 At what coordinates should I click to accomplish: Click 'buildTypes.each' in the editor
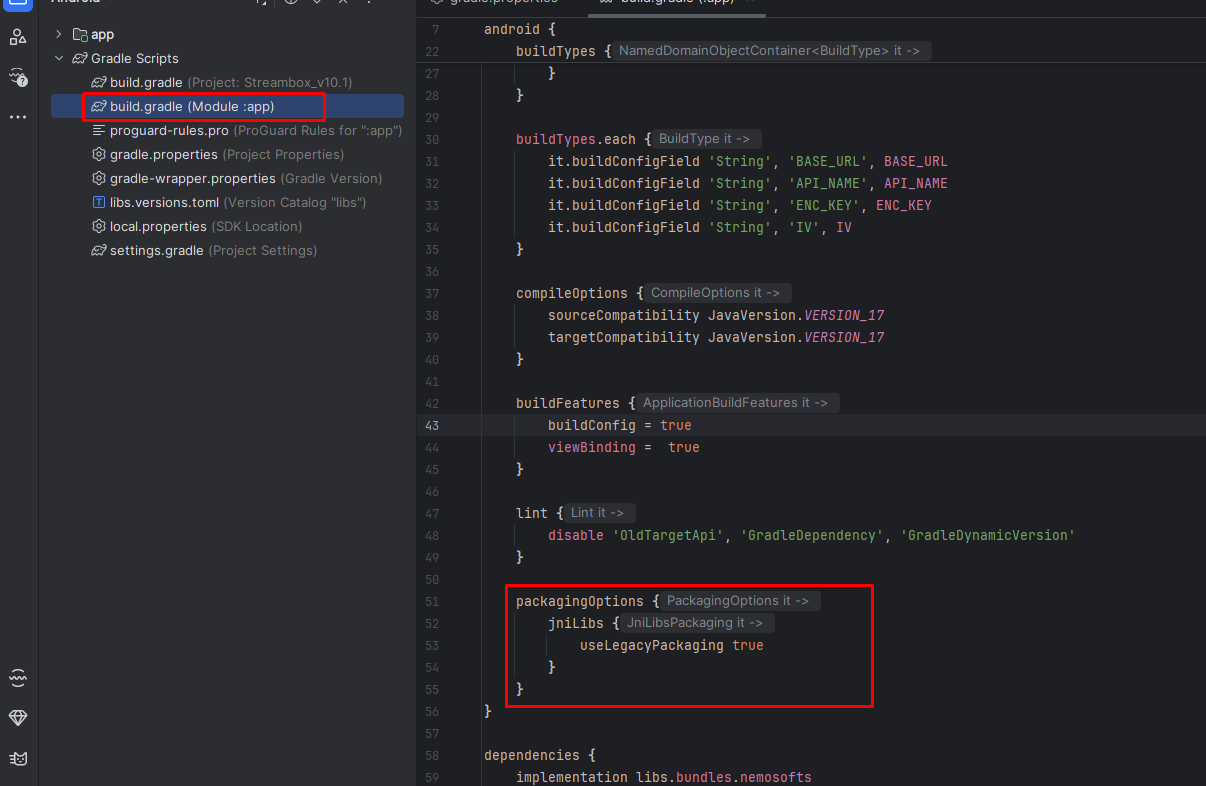(x=576, y=138)
